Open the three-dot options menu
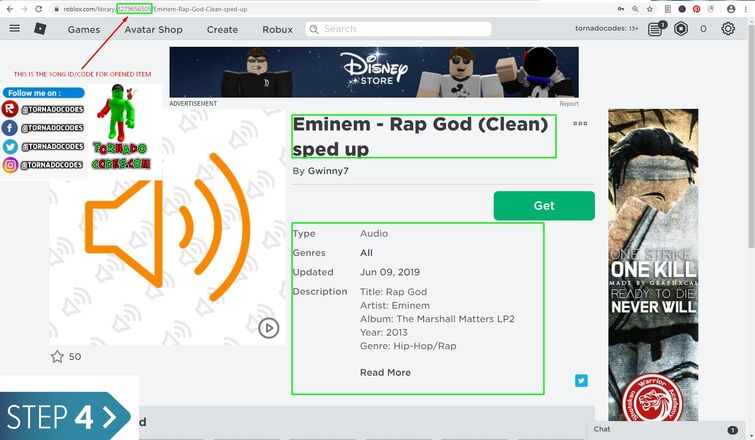Screen dimensions: 755x440 pos(580,124)
